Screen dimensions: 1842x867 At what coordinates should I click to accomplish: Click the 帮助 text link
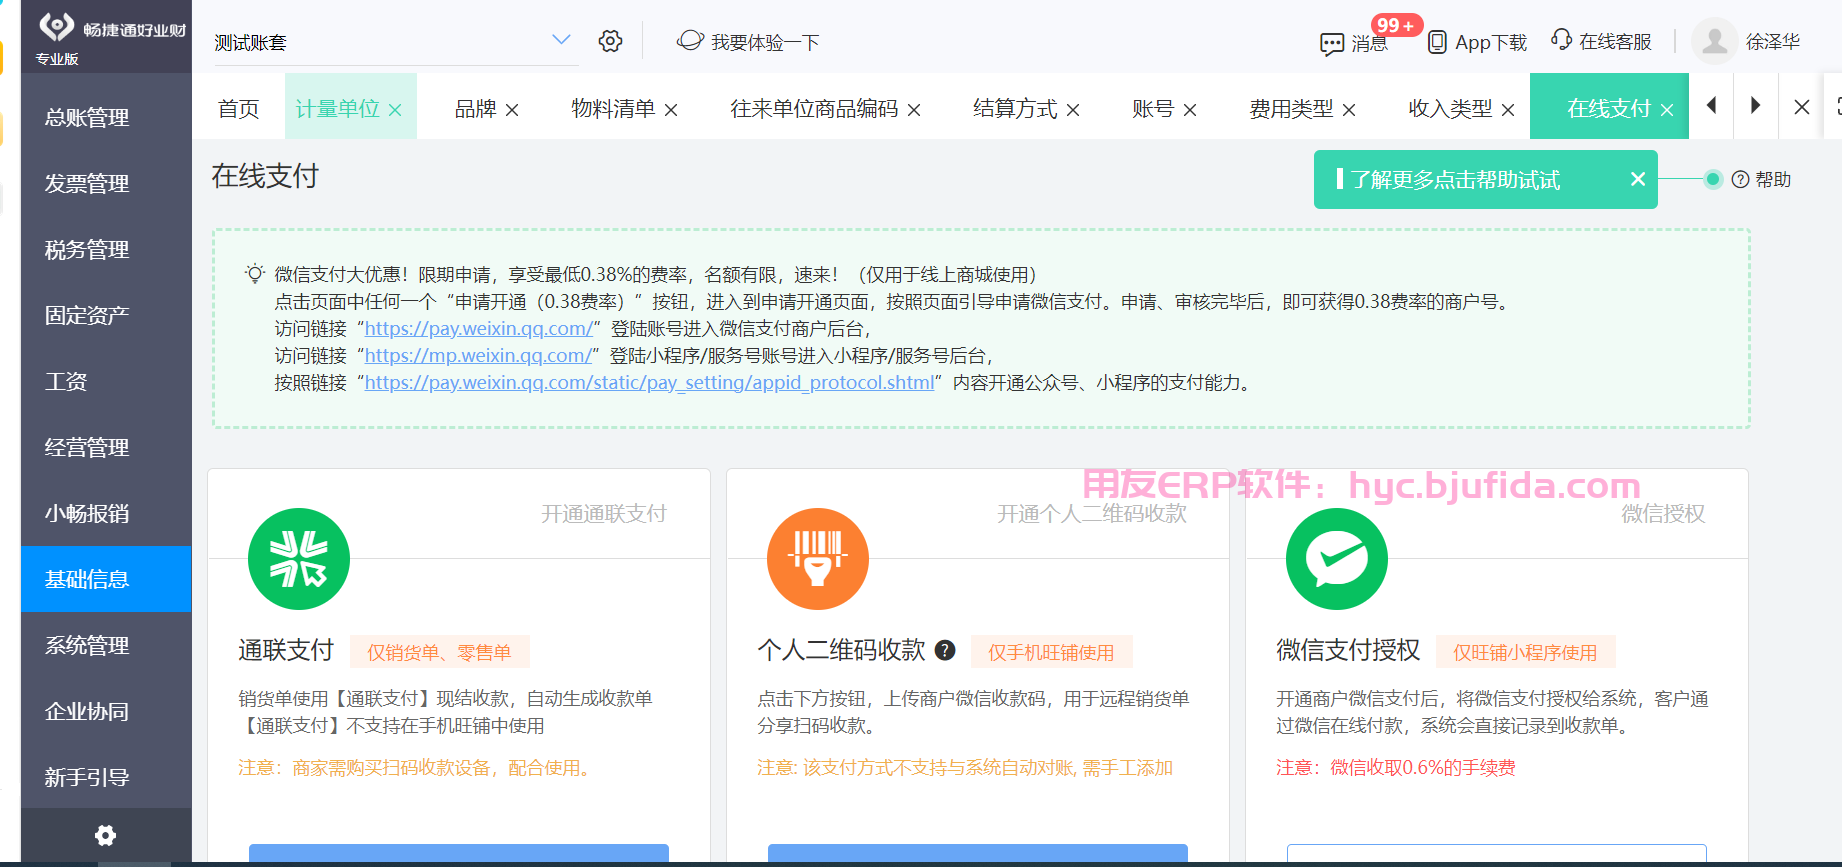point(1773,179)
